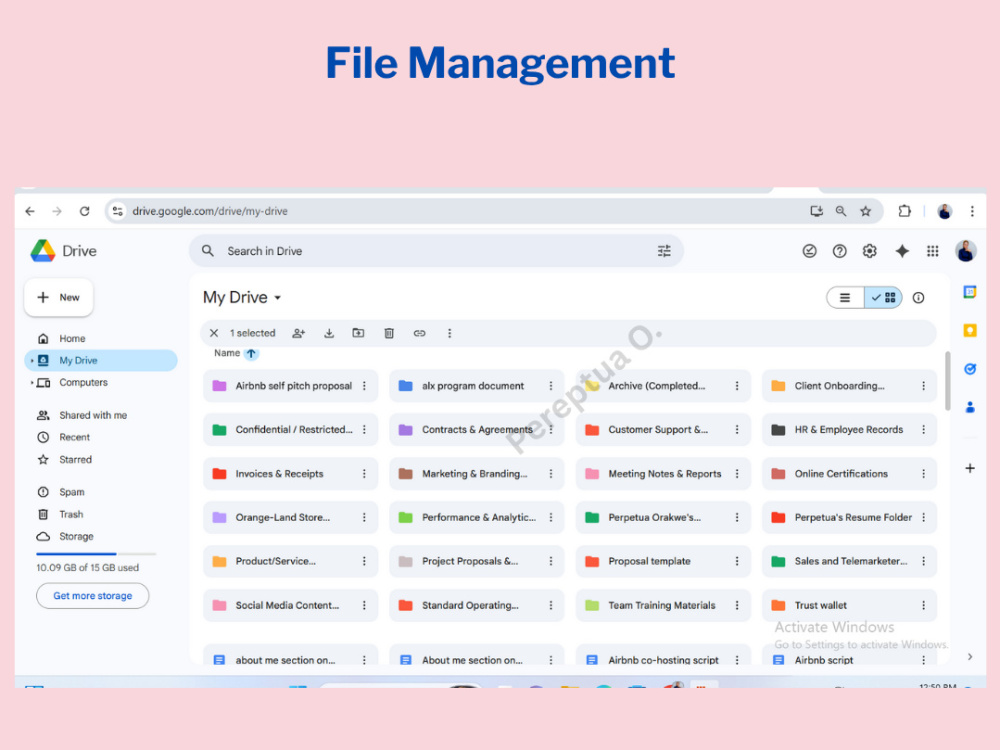Screen dimensions: 1000x750
Task: Open the browser extensions puzzle icon
Action: point(904,211)
